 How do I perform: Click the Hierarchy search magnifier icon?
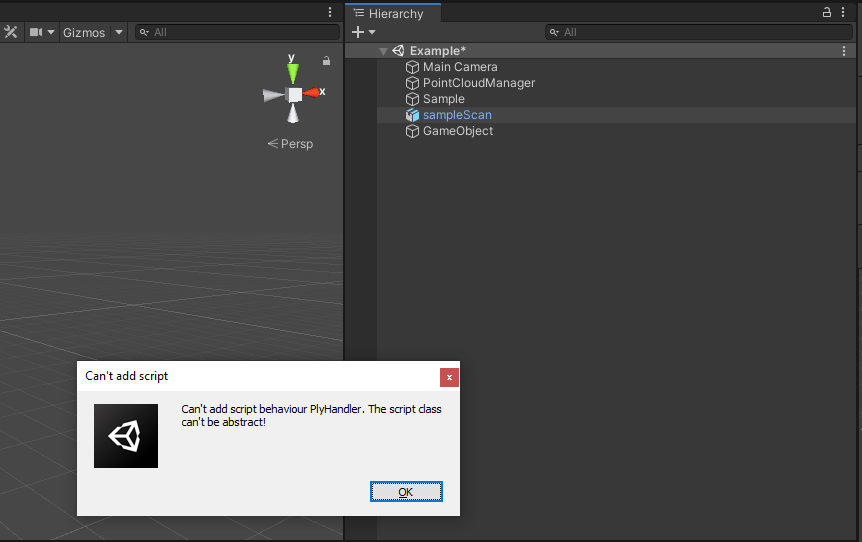(x=554, y=32)
